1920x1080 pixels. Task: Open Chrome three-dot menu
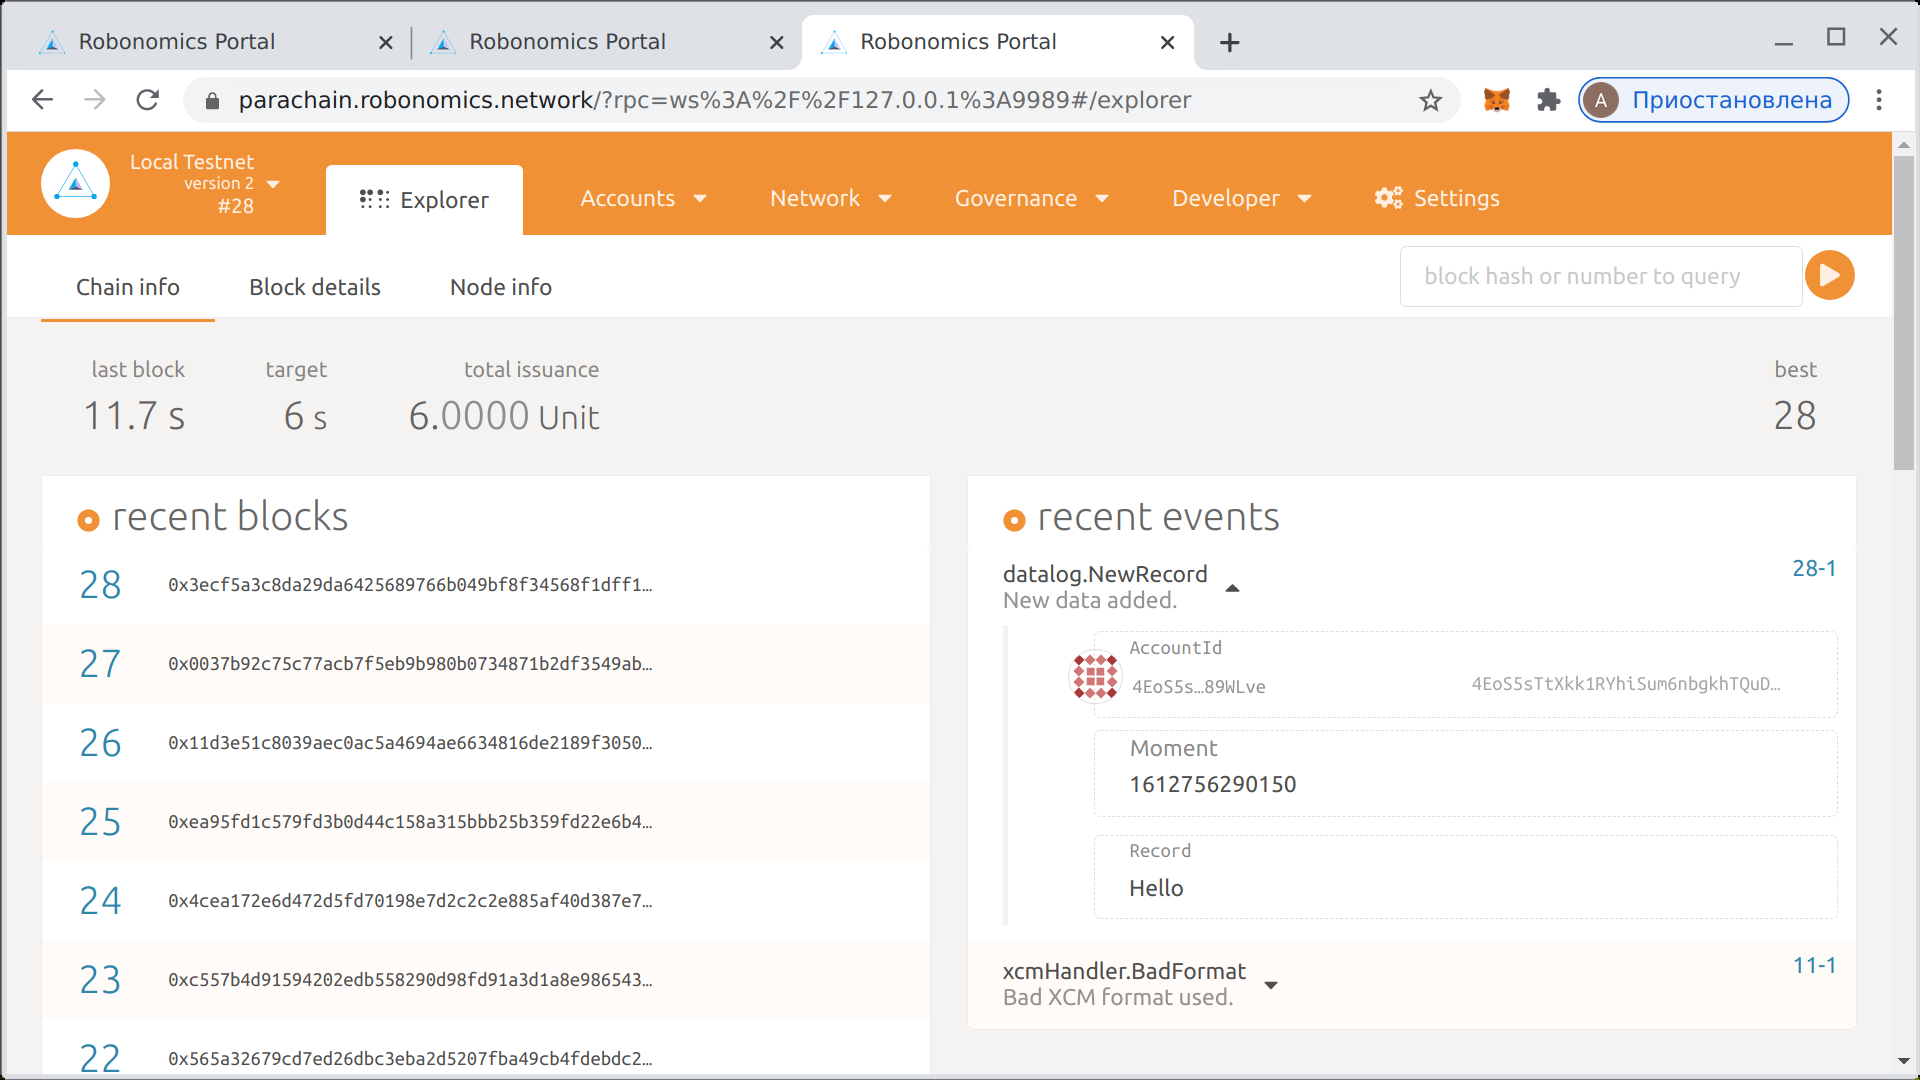[x=1879, y=100]
